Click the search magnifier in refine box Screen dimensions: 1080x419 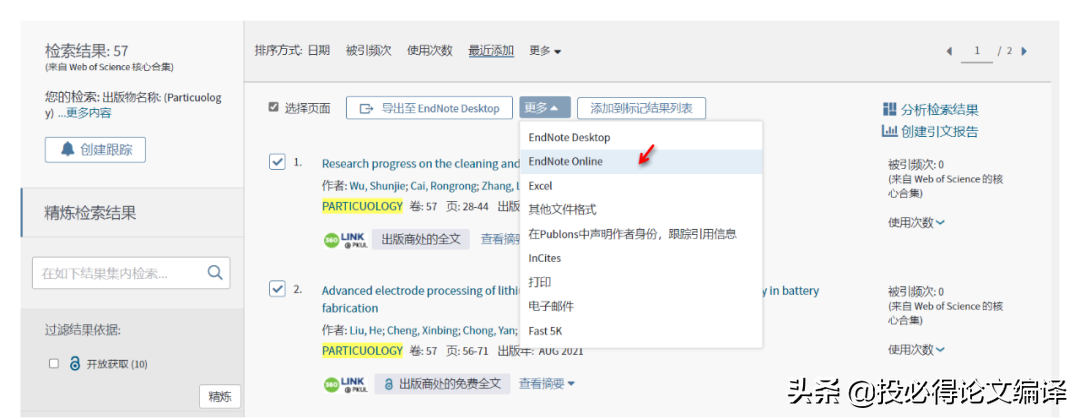click(x=215, y=273)
